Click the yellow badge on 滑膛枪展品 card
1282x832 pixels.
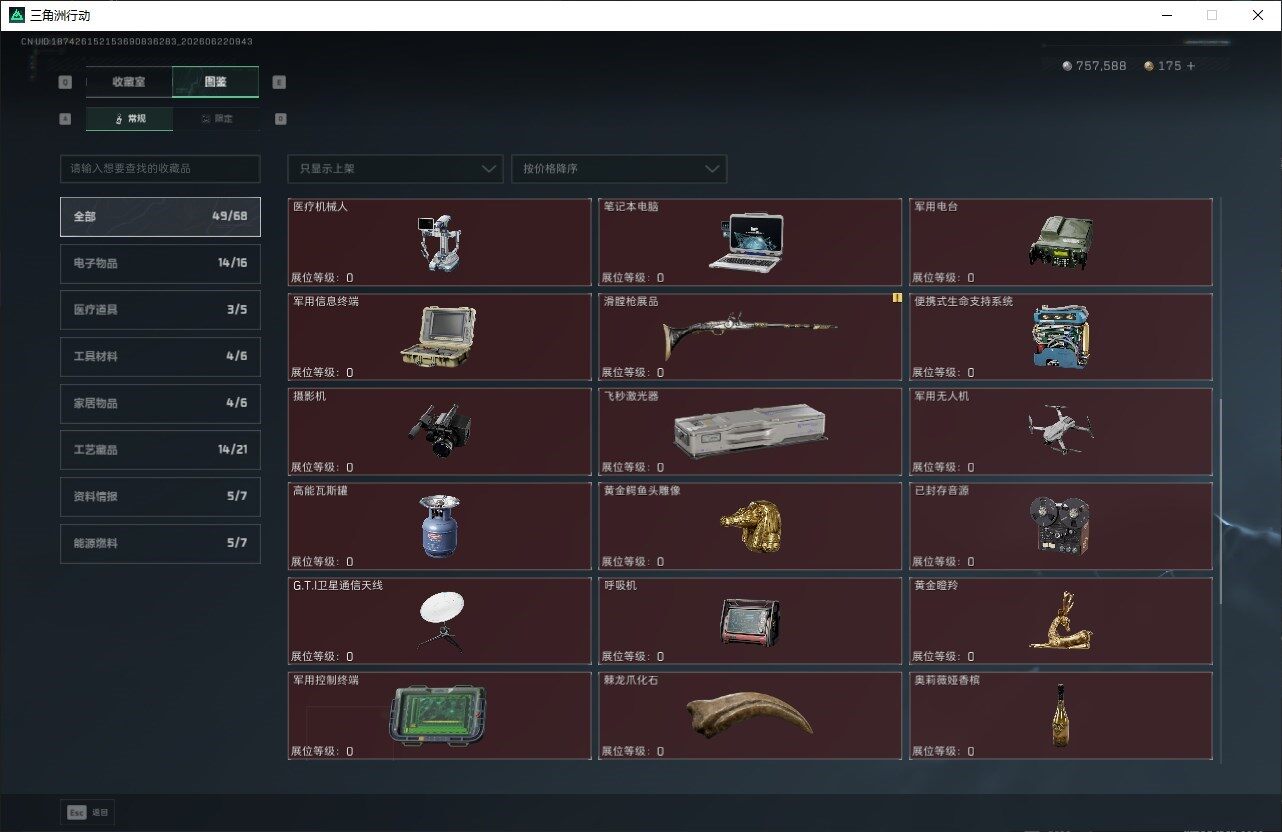coord(897,298)
